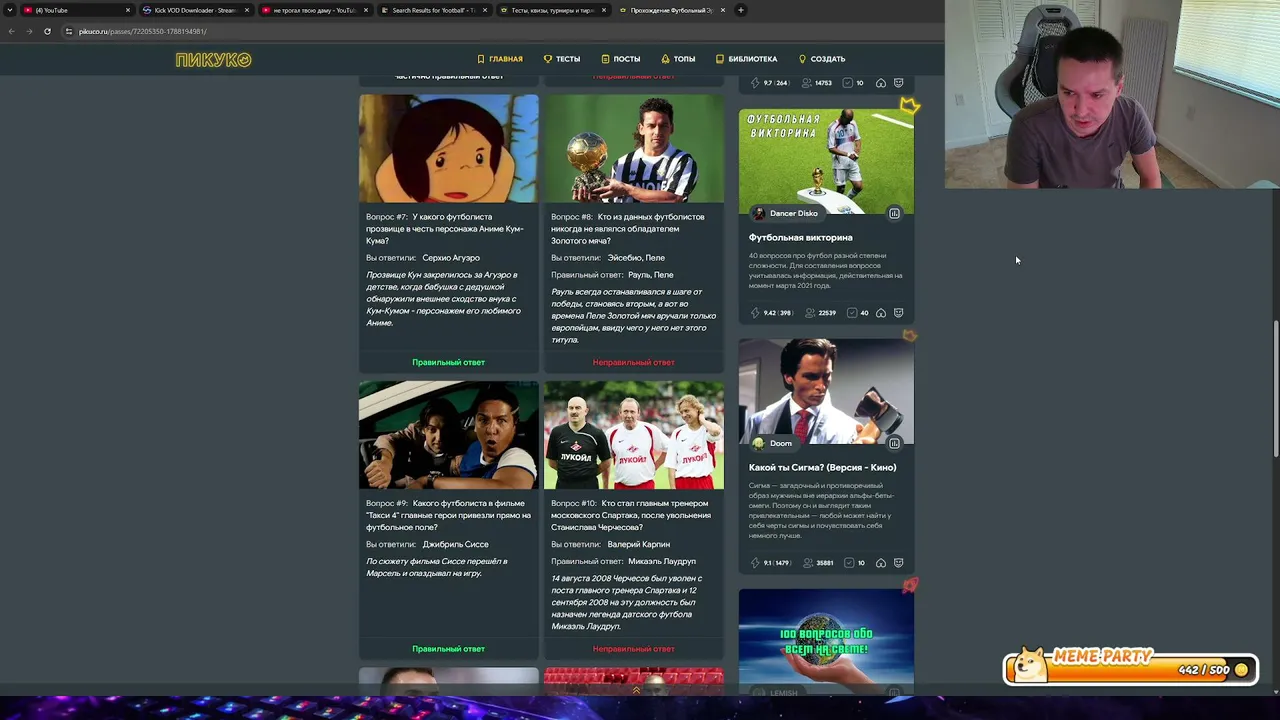Open the 'Какой ты Сигма? (Версия - Кино)' title
The width and height of the screenshot is (1280, 720).
[823, 467]
